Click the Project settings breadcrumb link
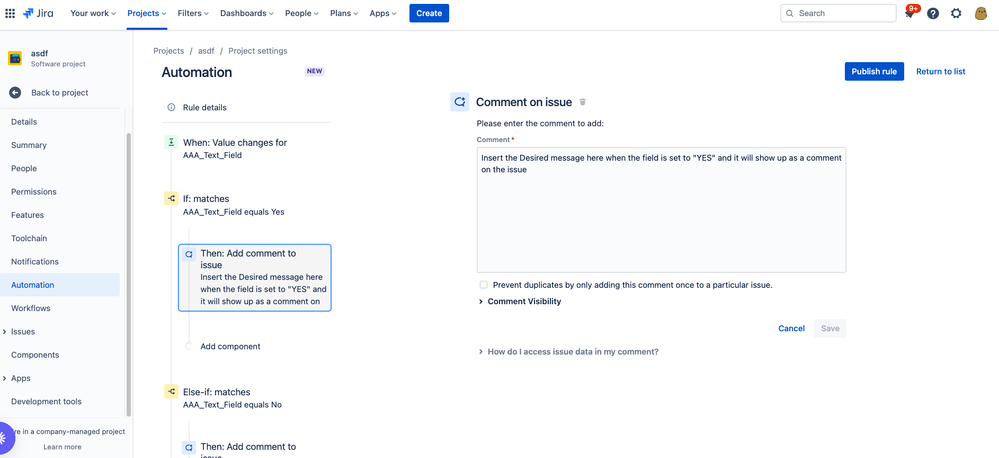999x458 pixels. 258,51
